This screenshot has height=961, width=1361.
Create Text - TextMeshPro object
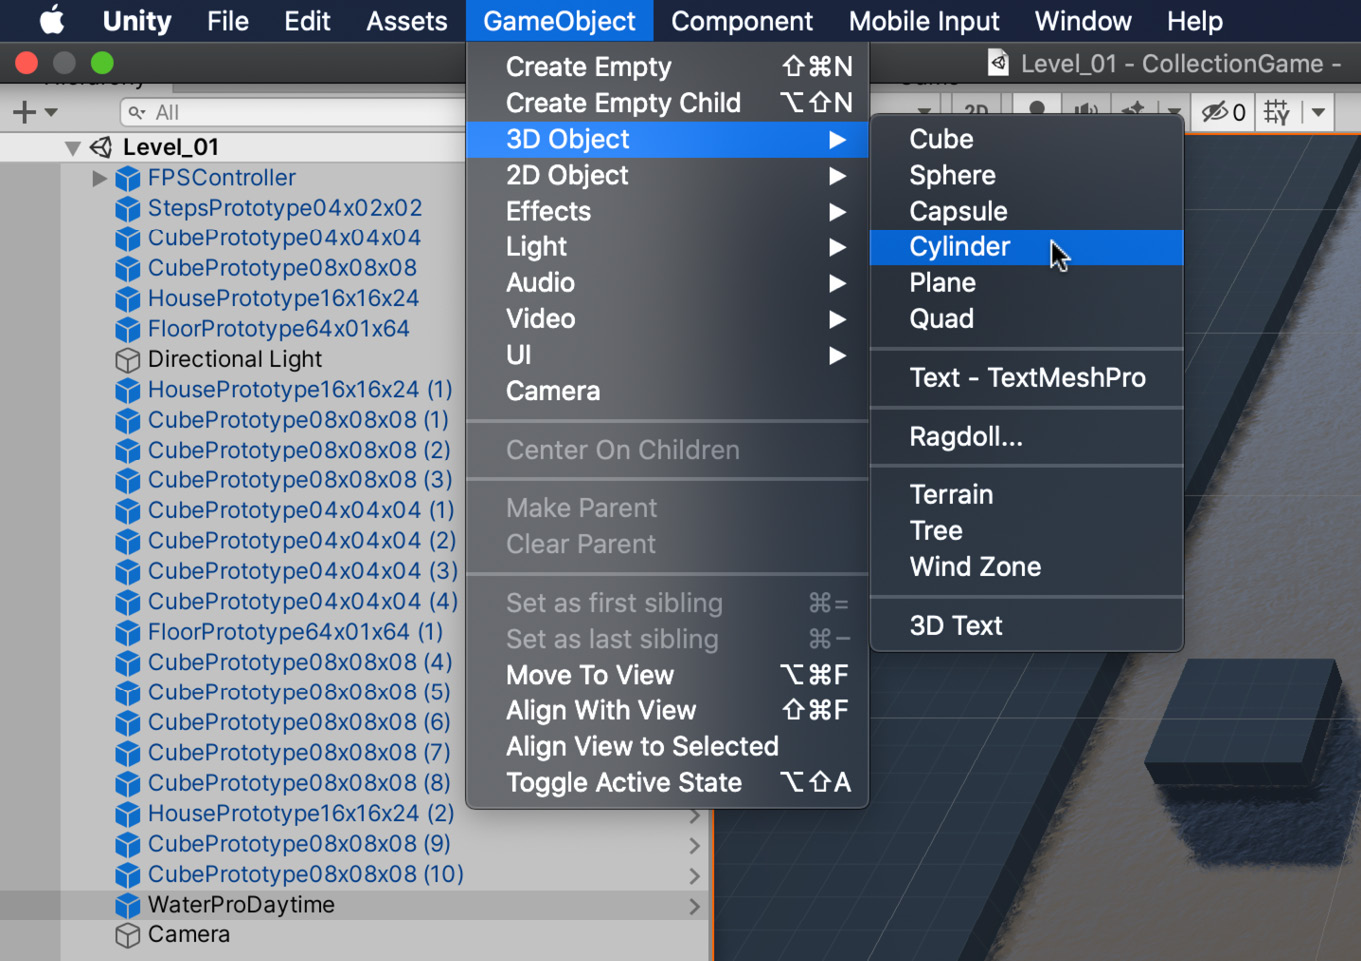coord(1027,378)
